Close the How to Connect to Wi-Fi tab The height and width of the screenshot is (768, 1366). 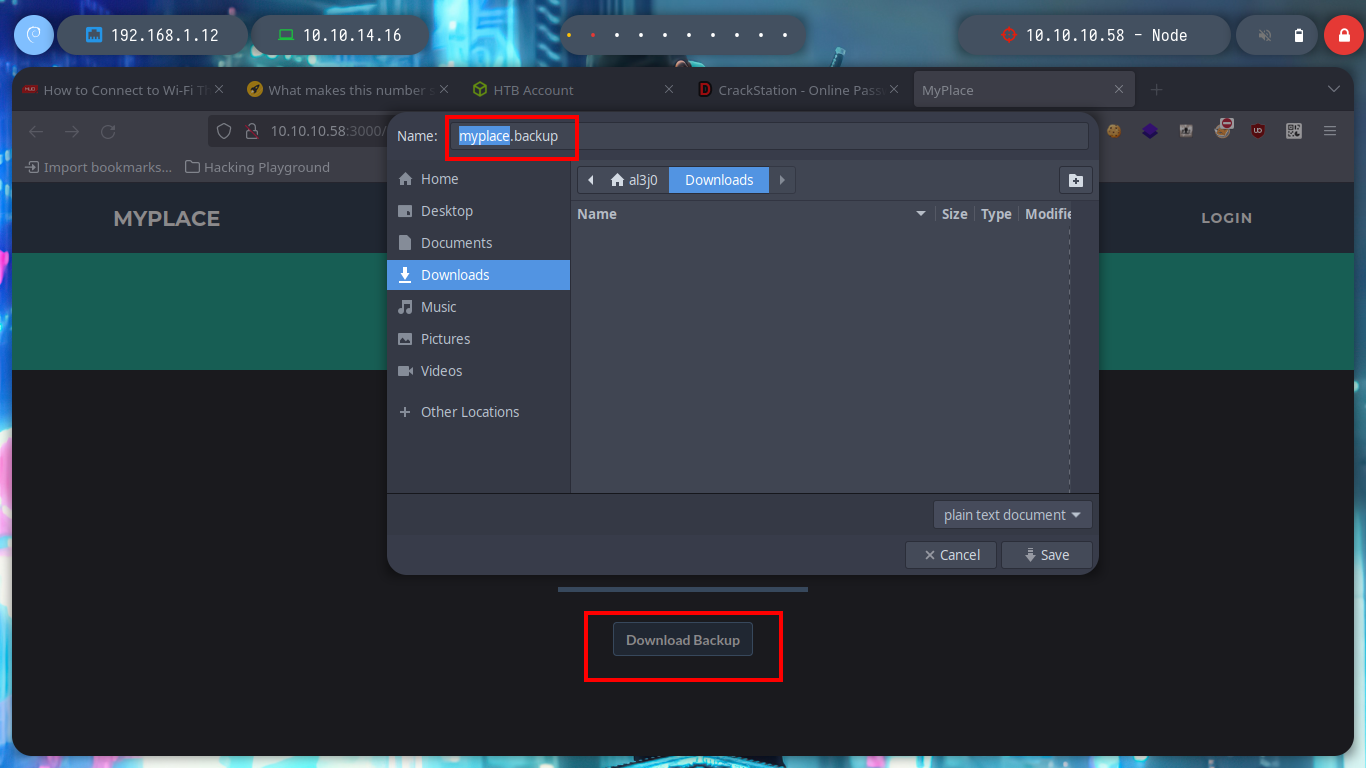[219, 90]
